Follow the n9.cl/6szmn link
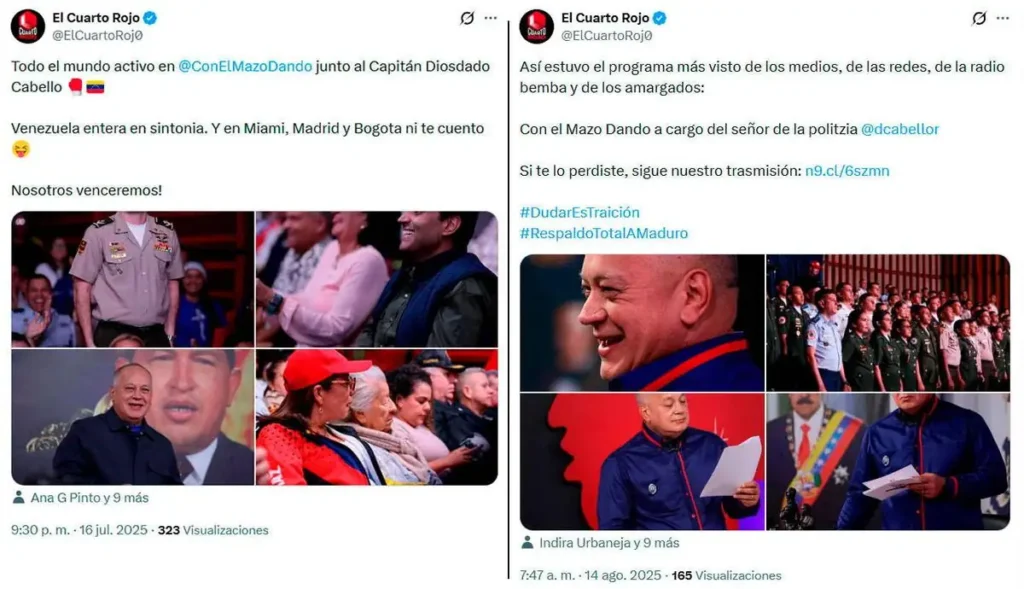This screenshot has height=589, width=1024. [x=847, y=171]
